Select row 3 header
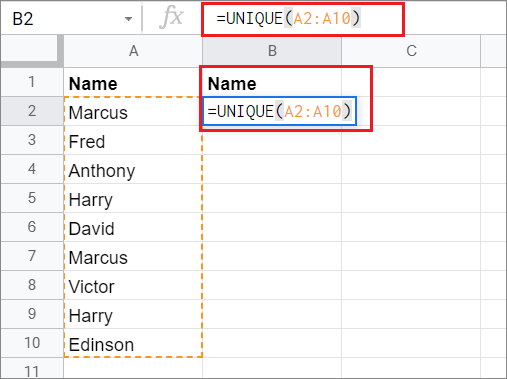Screen dimensions: 507x379 click(32, 140)
